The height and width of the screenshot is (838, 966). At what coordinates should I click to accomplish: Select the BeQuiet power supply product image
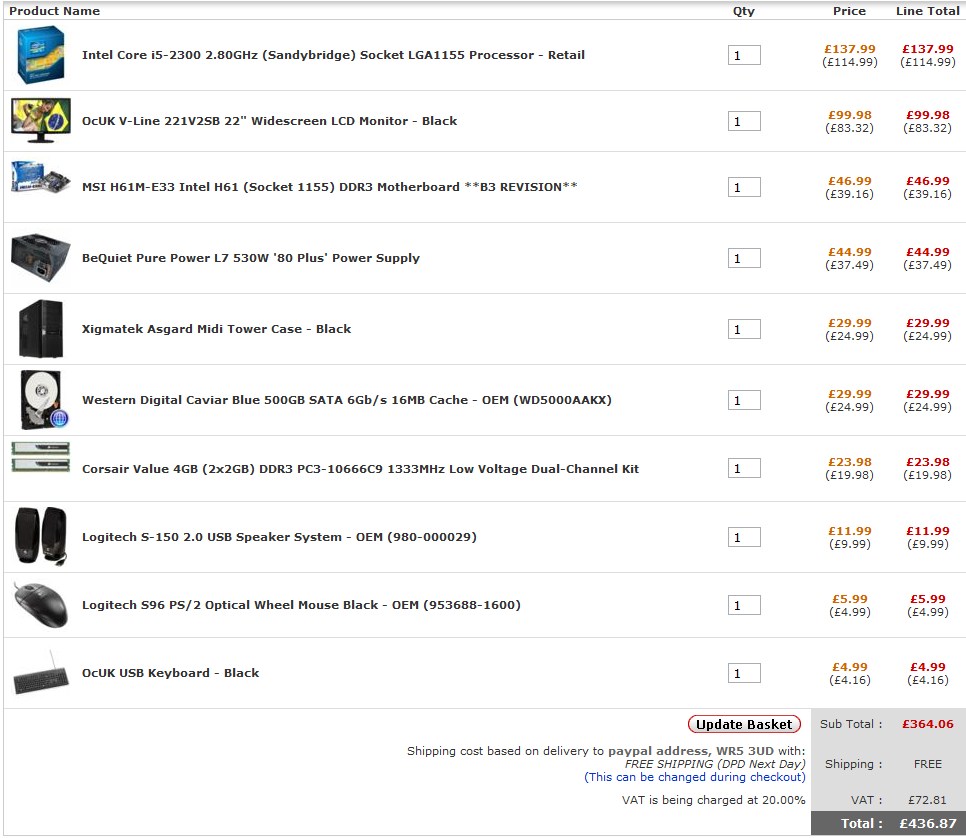[x=41, y=258]
